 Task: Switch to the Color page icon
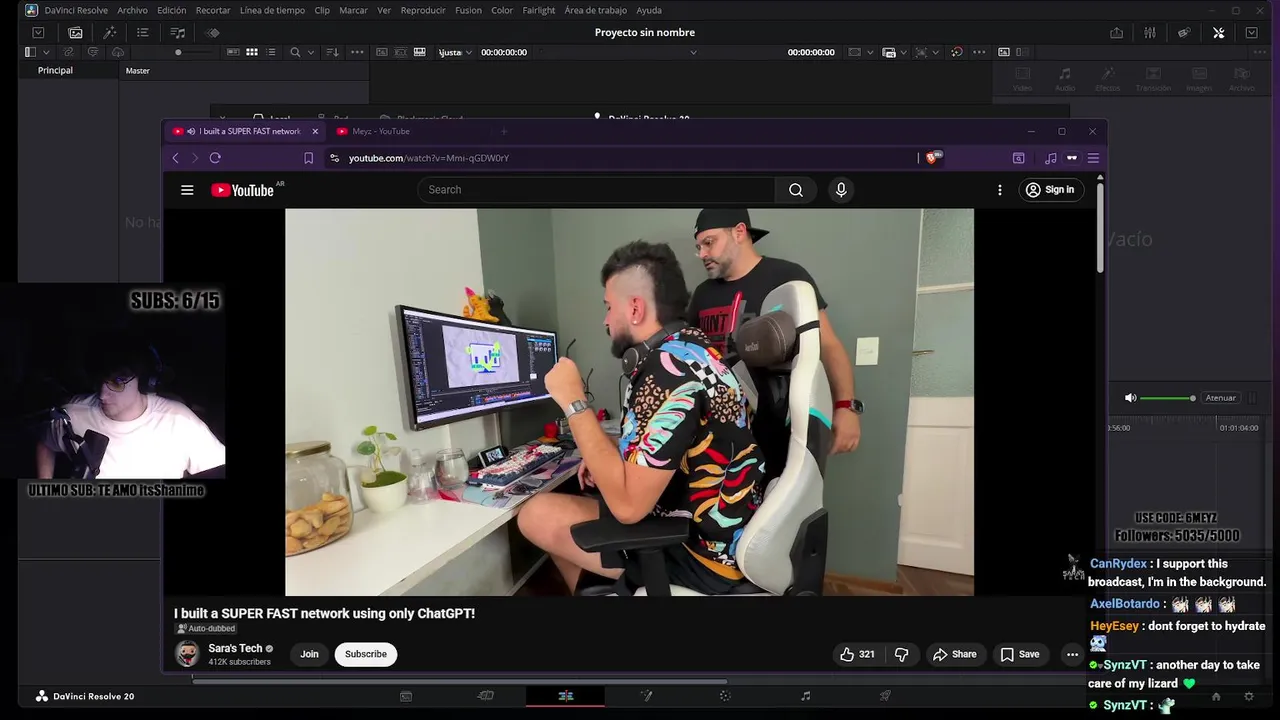coord(725,696)
